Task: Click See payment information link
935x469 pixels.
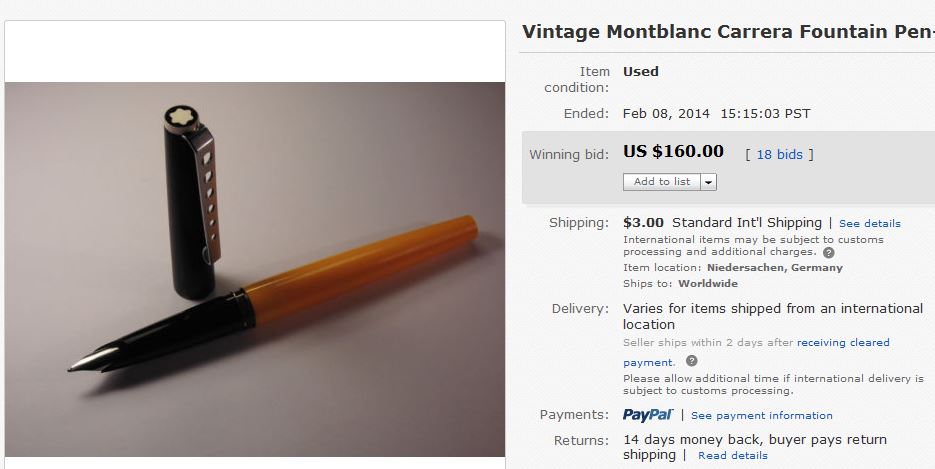Action: coord(761,416)
